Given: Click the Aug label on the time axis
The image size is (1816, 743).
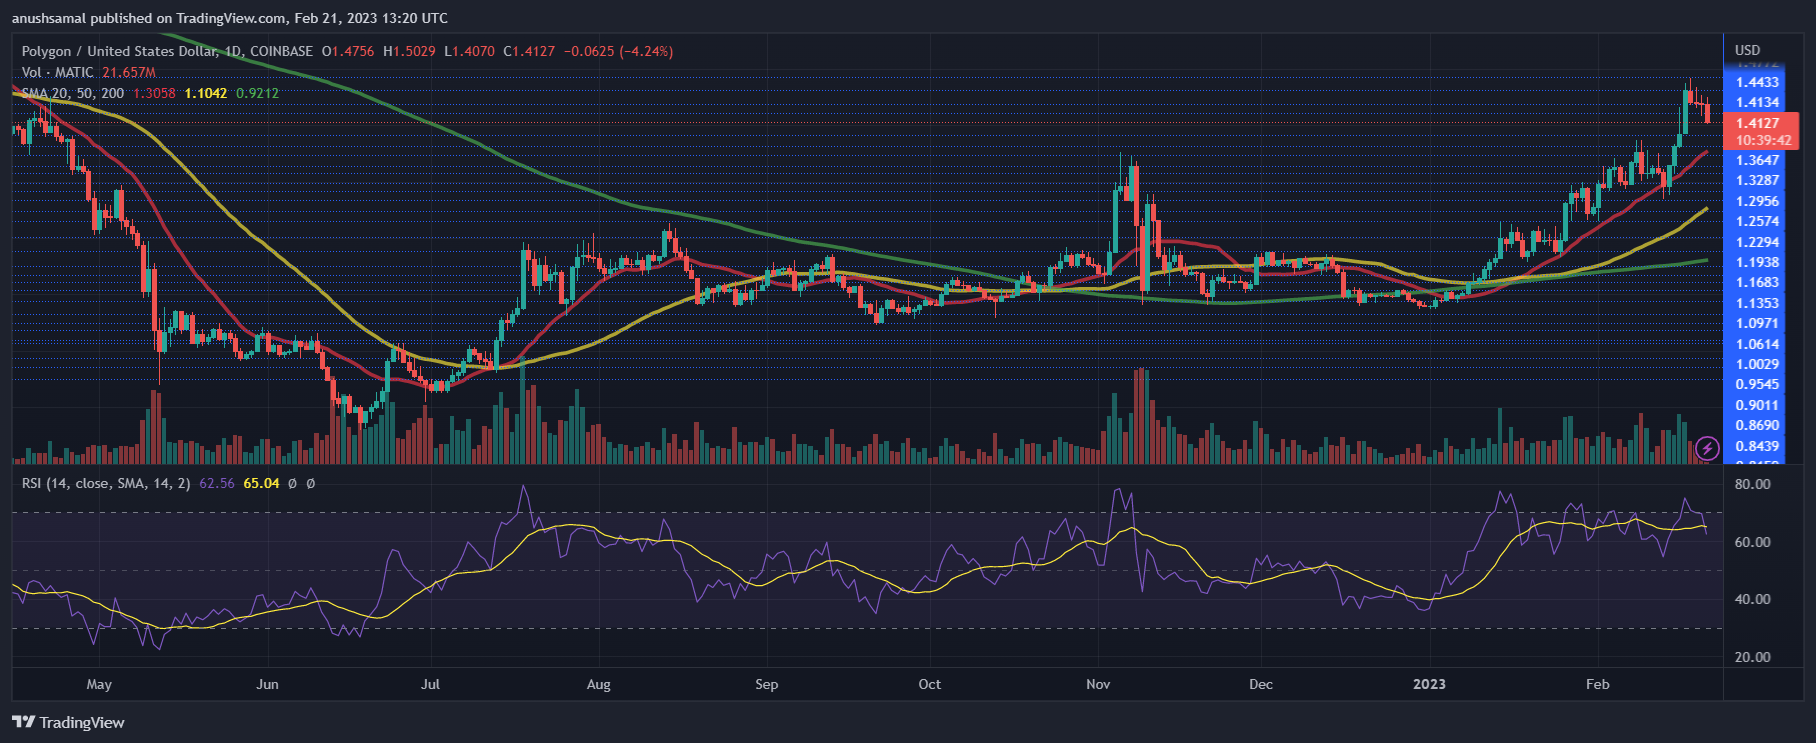Looking at the screenshot, I should click(598, 685).
